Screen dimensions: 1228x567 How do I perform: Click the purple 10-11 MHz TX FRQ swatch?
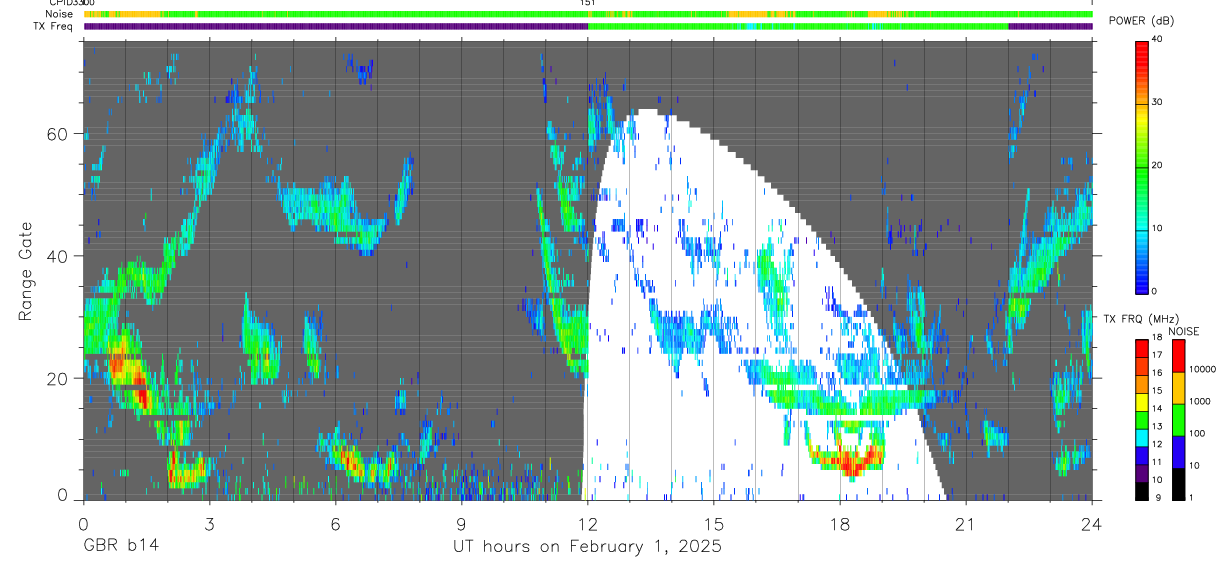pos(1142,474)
